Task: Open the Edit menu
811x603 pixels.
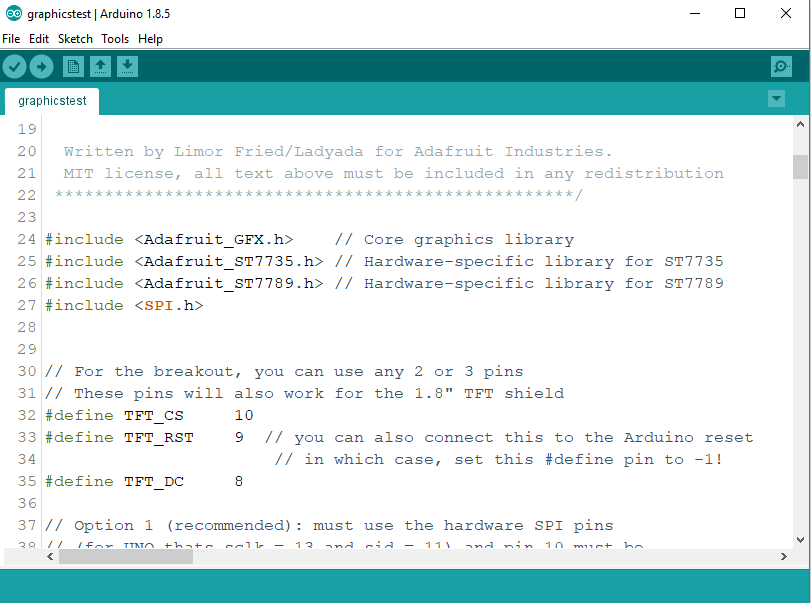Action: pyautogui.click(x=39, y=39)
